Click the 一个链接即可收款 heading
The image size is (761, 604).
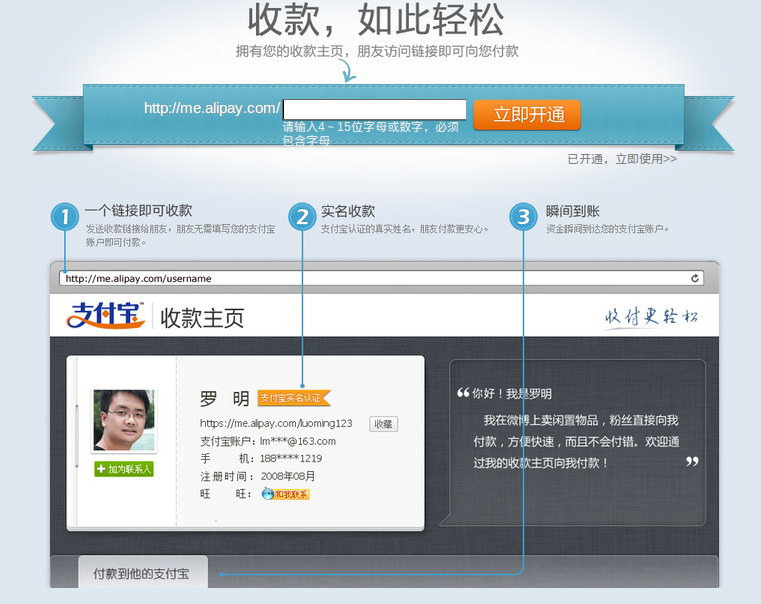pos(139,211)
